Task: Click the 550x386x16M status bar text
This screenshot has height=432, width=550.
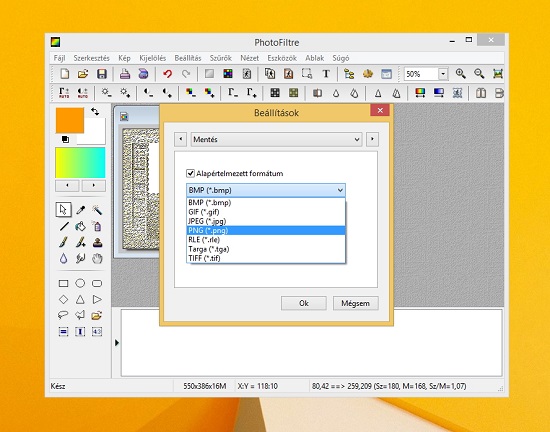Action: 204,386
